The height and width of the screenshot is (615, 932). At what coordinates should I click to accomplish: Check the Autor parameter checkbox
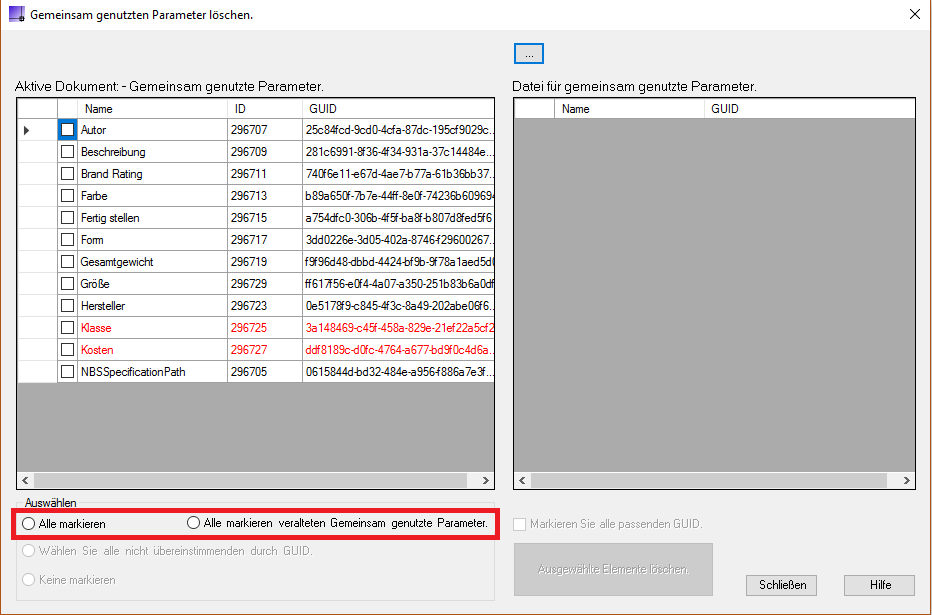click(68, 130)
